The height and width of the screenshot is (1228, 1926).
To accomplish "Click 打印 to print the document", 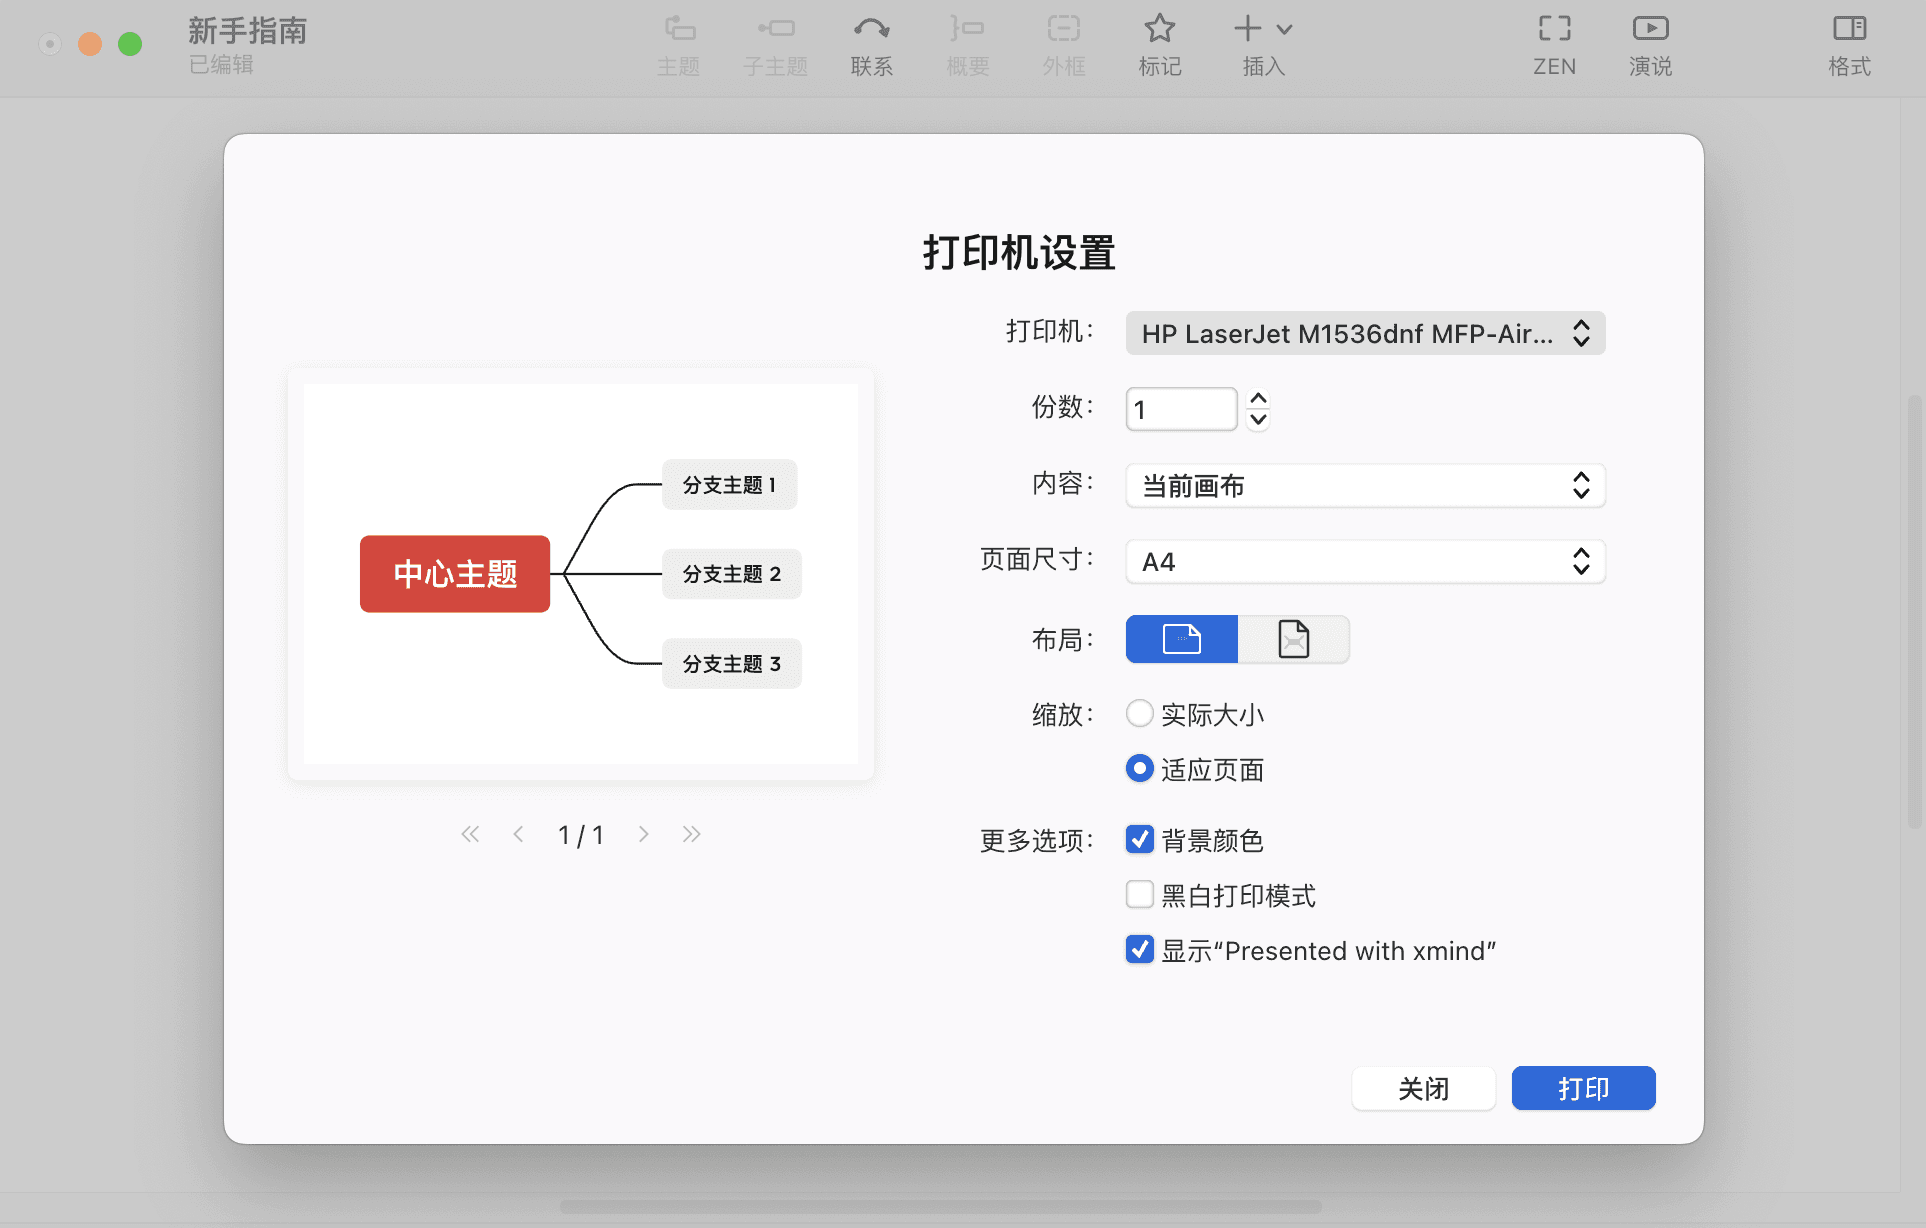I will coord(1582,1088).
